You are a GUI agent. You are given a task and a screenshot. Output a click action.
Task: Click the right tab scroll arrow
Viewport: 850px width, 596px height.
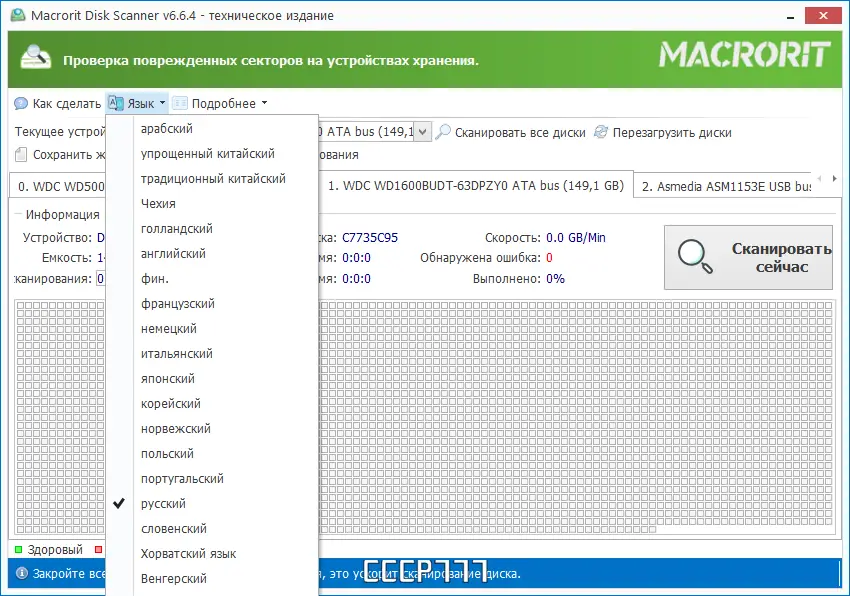834,178
